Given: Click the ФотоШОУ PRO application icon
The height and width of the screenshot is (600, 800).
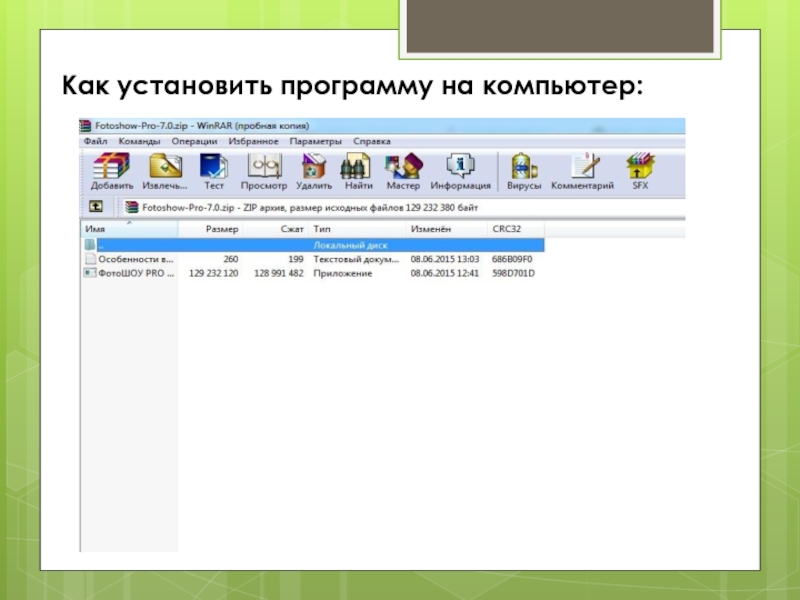Looking at the screenshot, I should point(90,273).
